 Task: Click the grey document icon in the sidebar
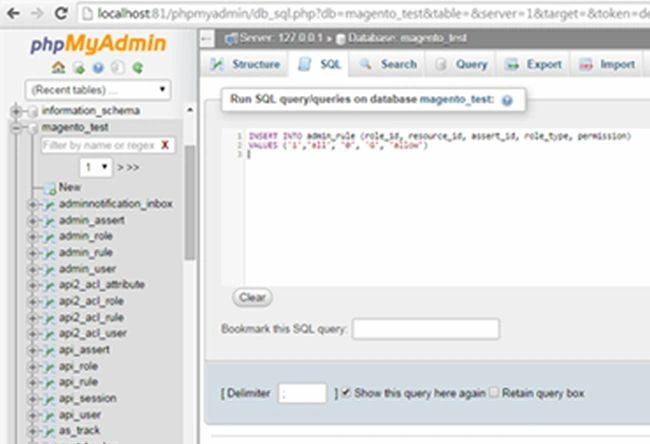tap(118, 68)
